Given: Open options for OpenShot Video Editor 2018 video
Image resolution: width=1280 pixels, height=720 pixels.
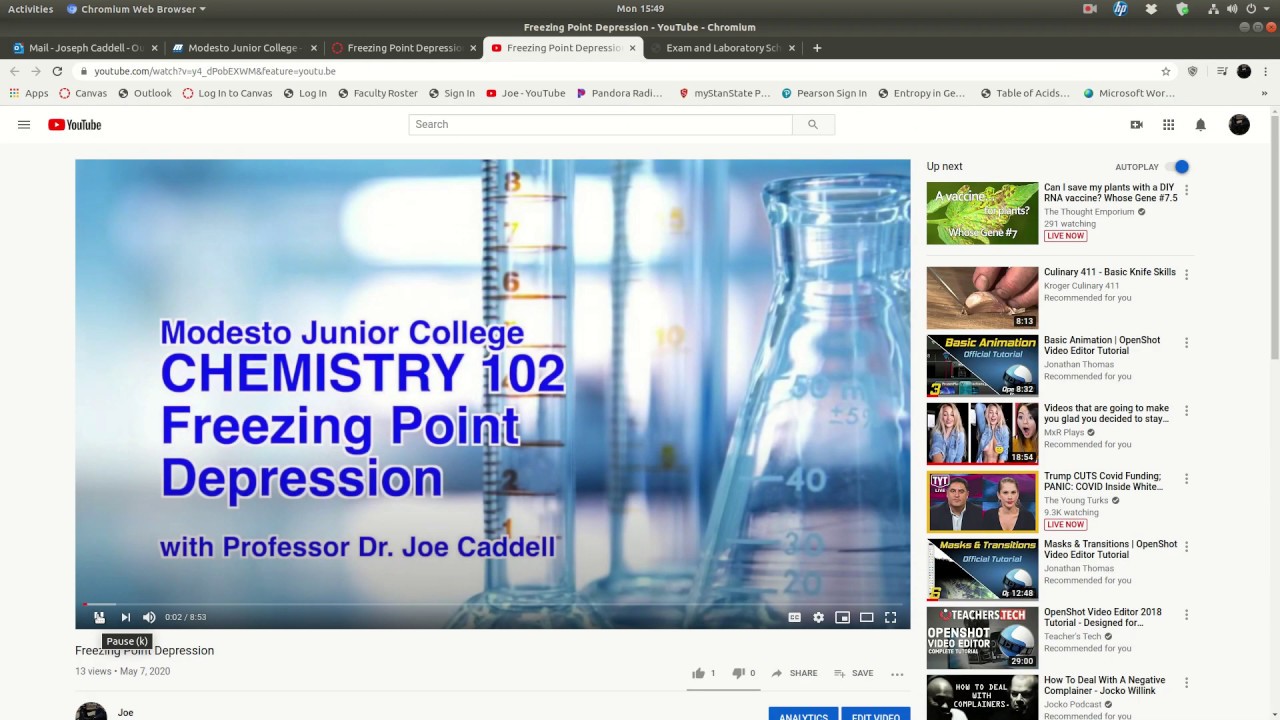Looking at the screenshot, I should (x=1186, y=614).
